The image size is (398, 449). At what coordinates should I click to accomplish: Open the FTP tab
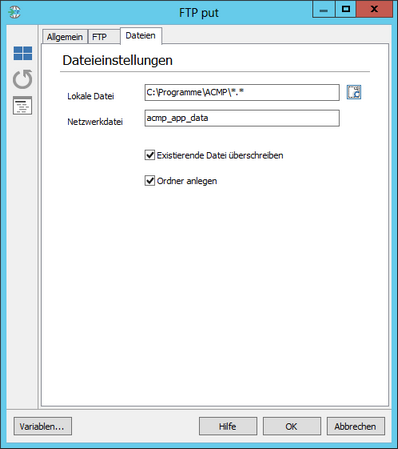pyautogui.click(x=104, y=37)
